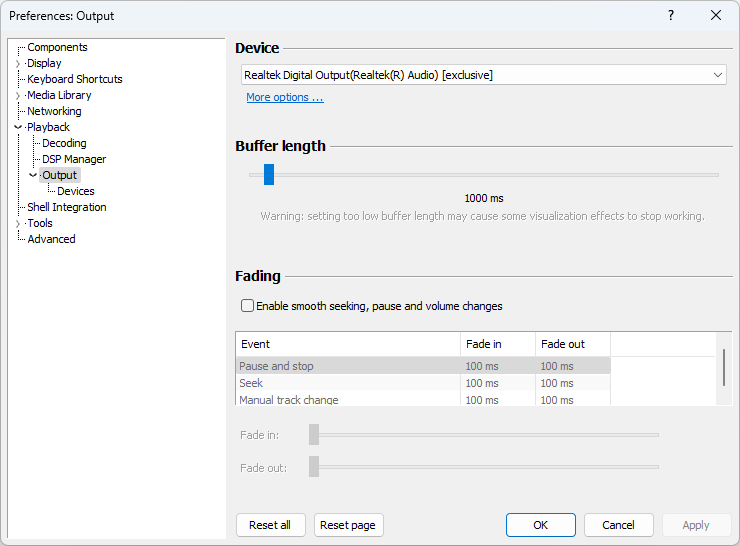Expand the Display tree node
Viewport: 740px width, 546px height.
point(18,64)
